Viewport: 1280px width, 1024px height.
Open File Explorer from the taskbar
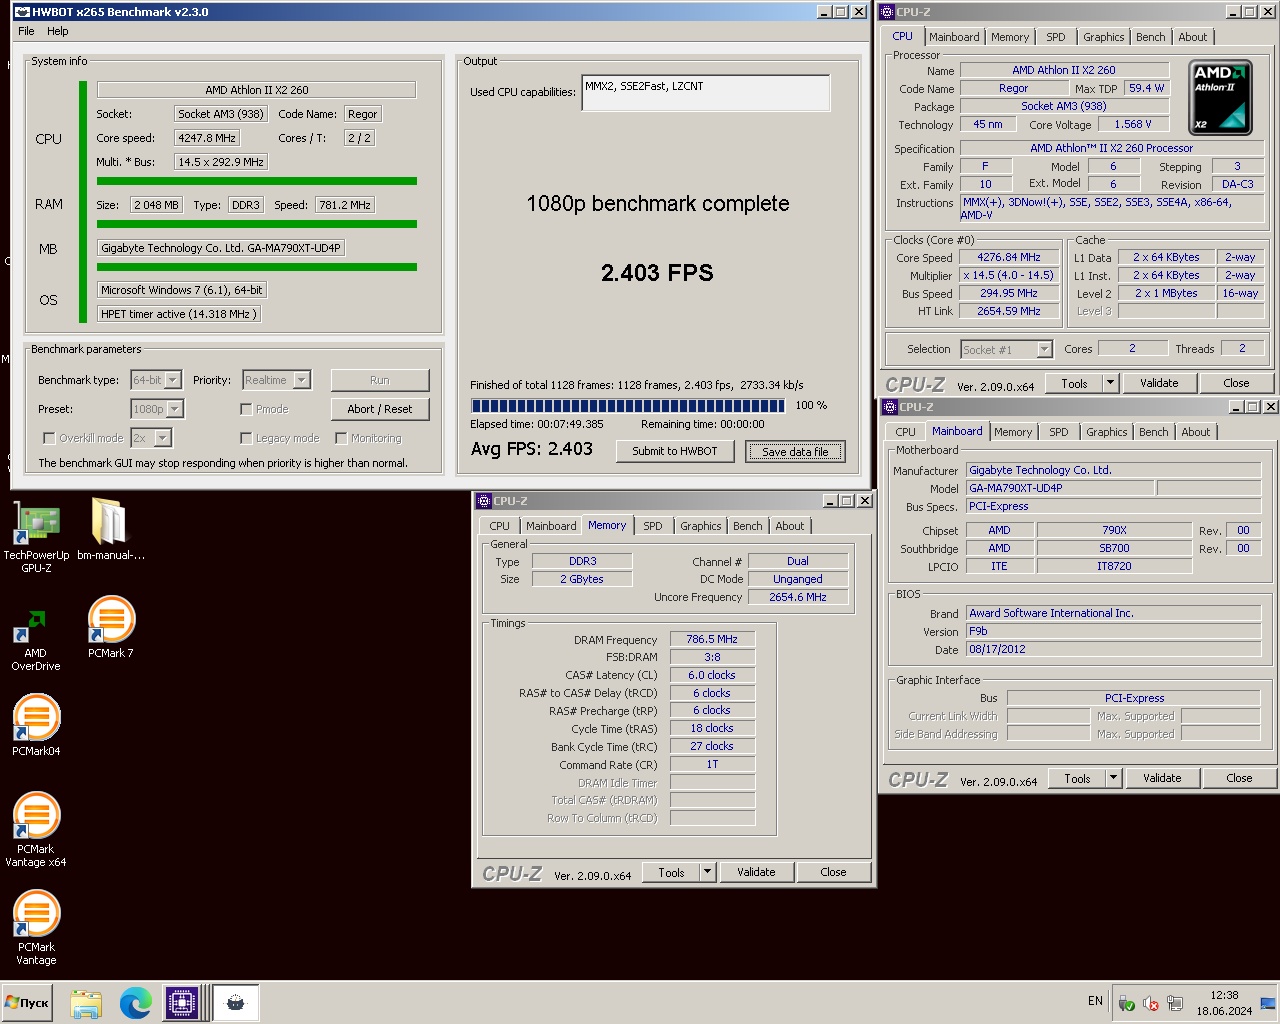86,1003
